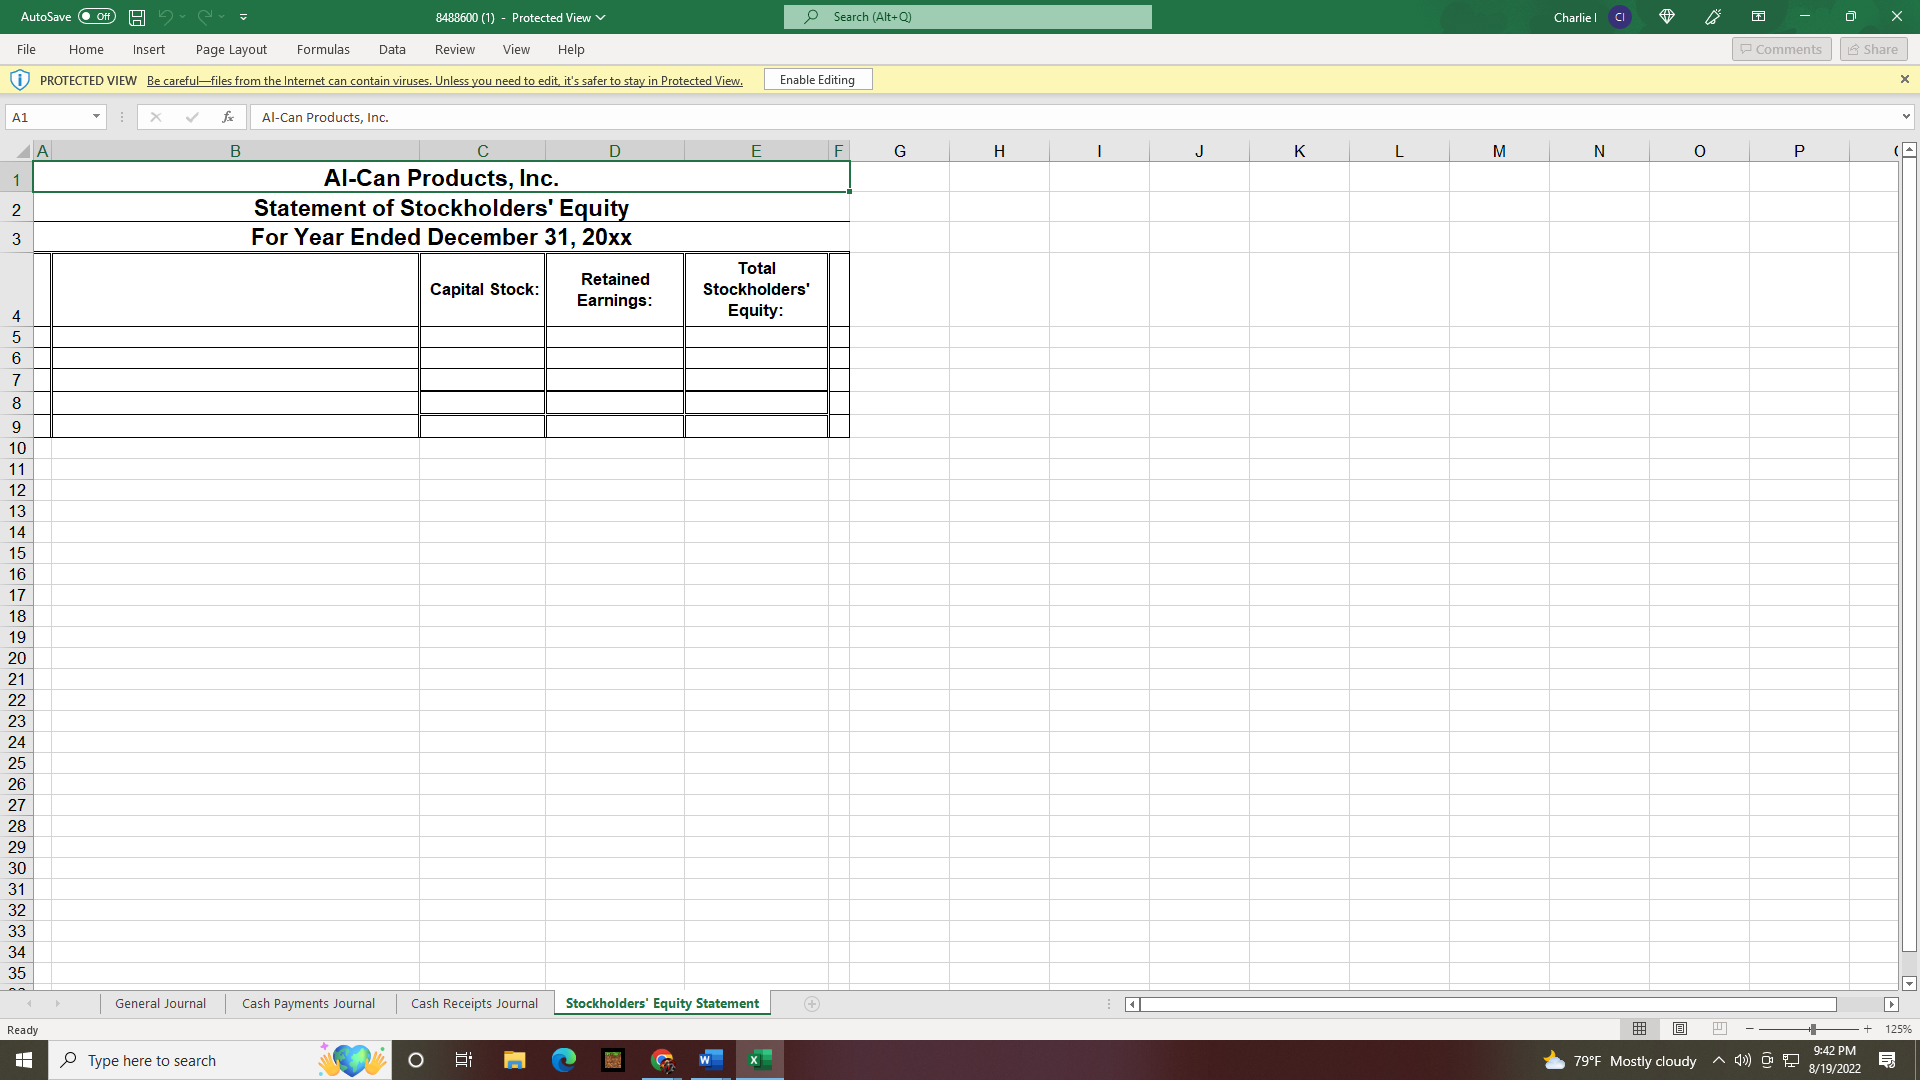The image size is (1920, 1080).
Task: Click the zoom slider handle
Action: tap(1812, 1029)
